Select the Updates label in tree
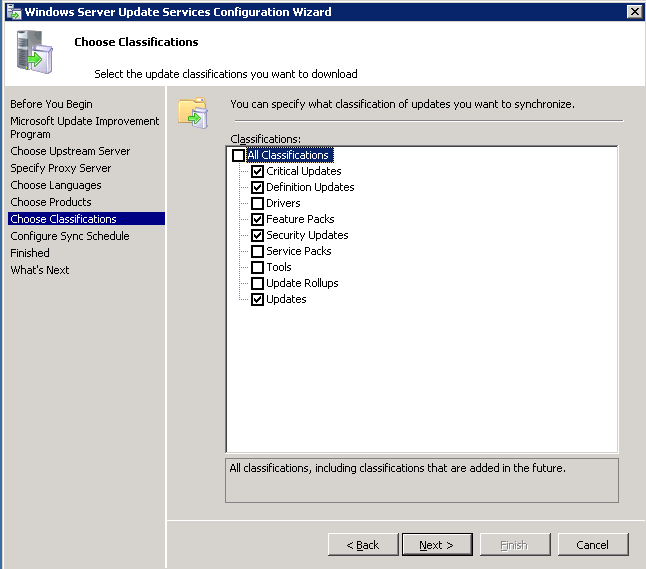Viewport: 646px width, 569px height. [286, 300]
